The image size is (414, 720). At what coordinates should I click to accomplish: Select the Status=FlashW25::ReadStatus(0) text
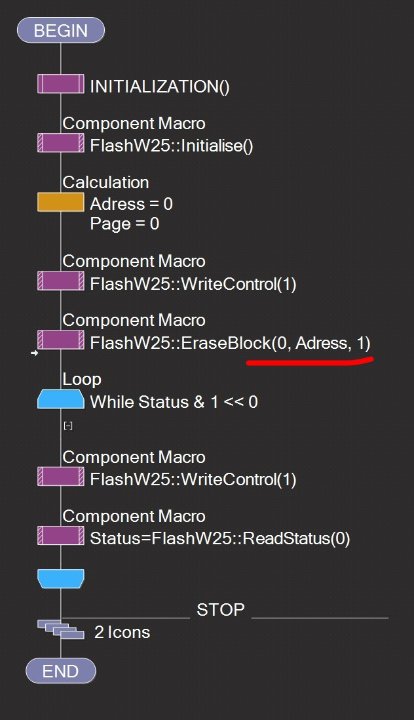point(220,538)
